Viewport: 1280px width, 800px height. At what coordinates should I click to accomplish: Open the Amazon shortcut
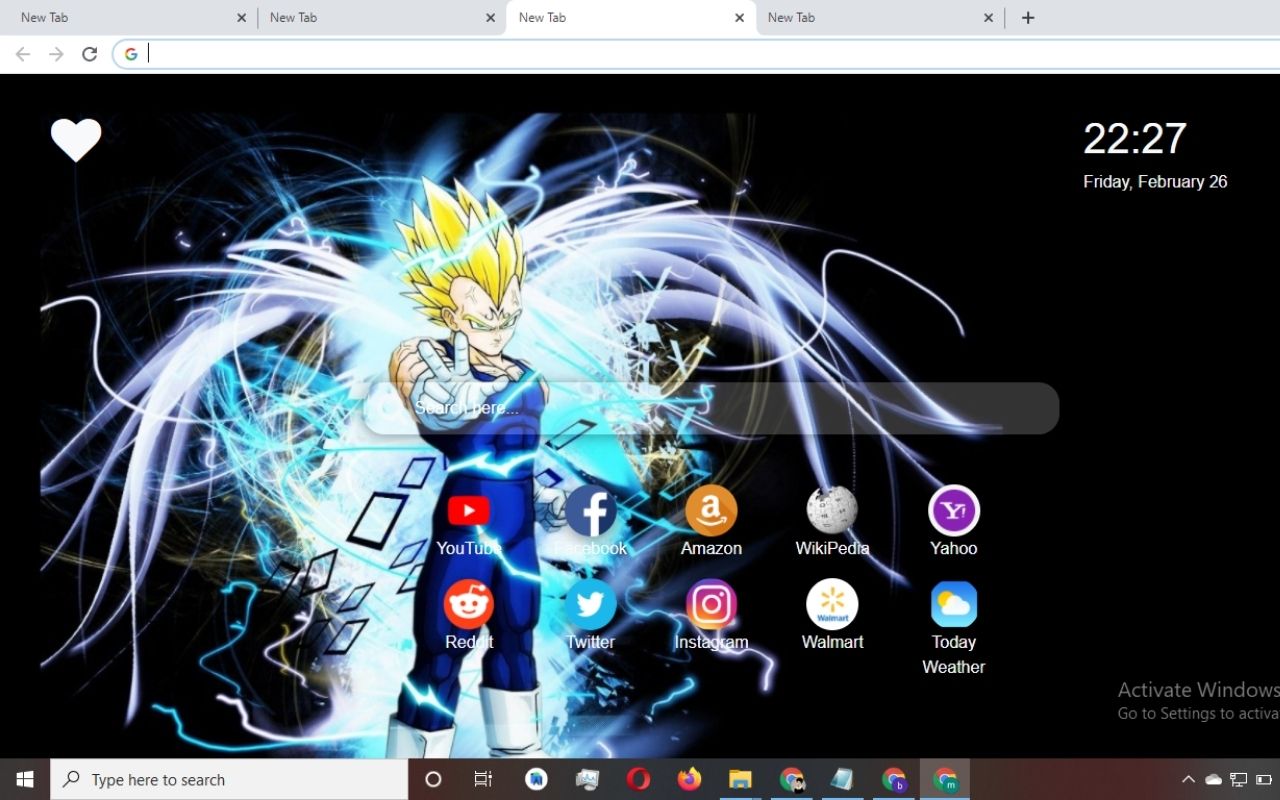[711, 521]
